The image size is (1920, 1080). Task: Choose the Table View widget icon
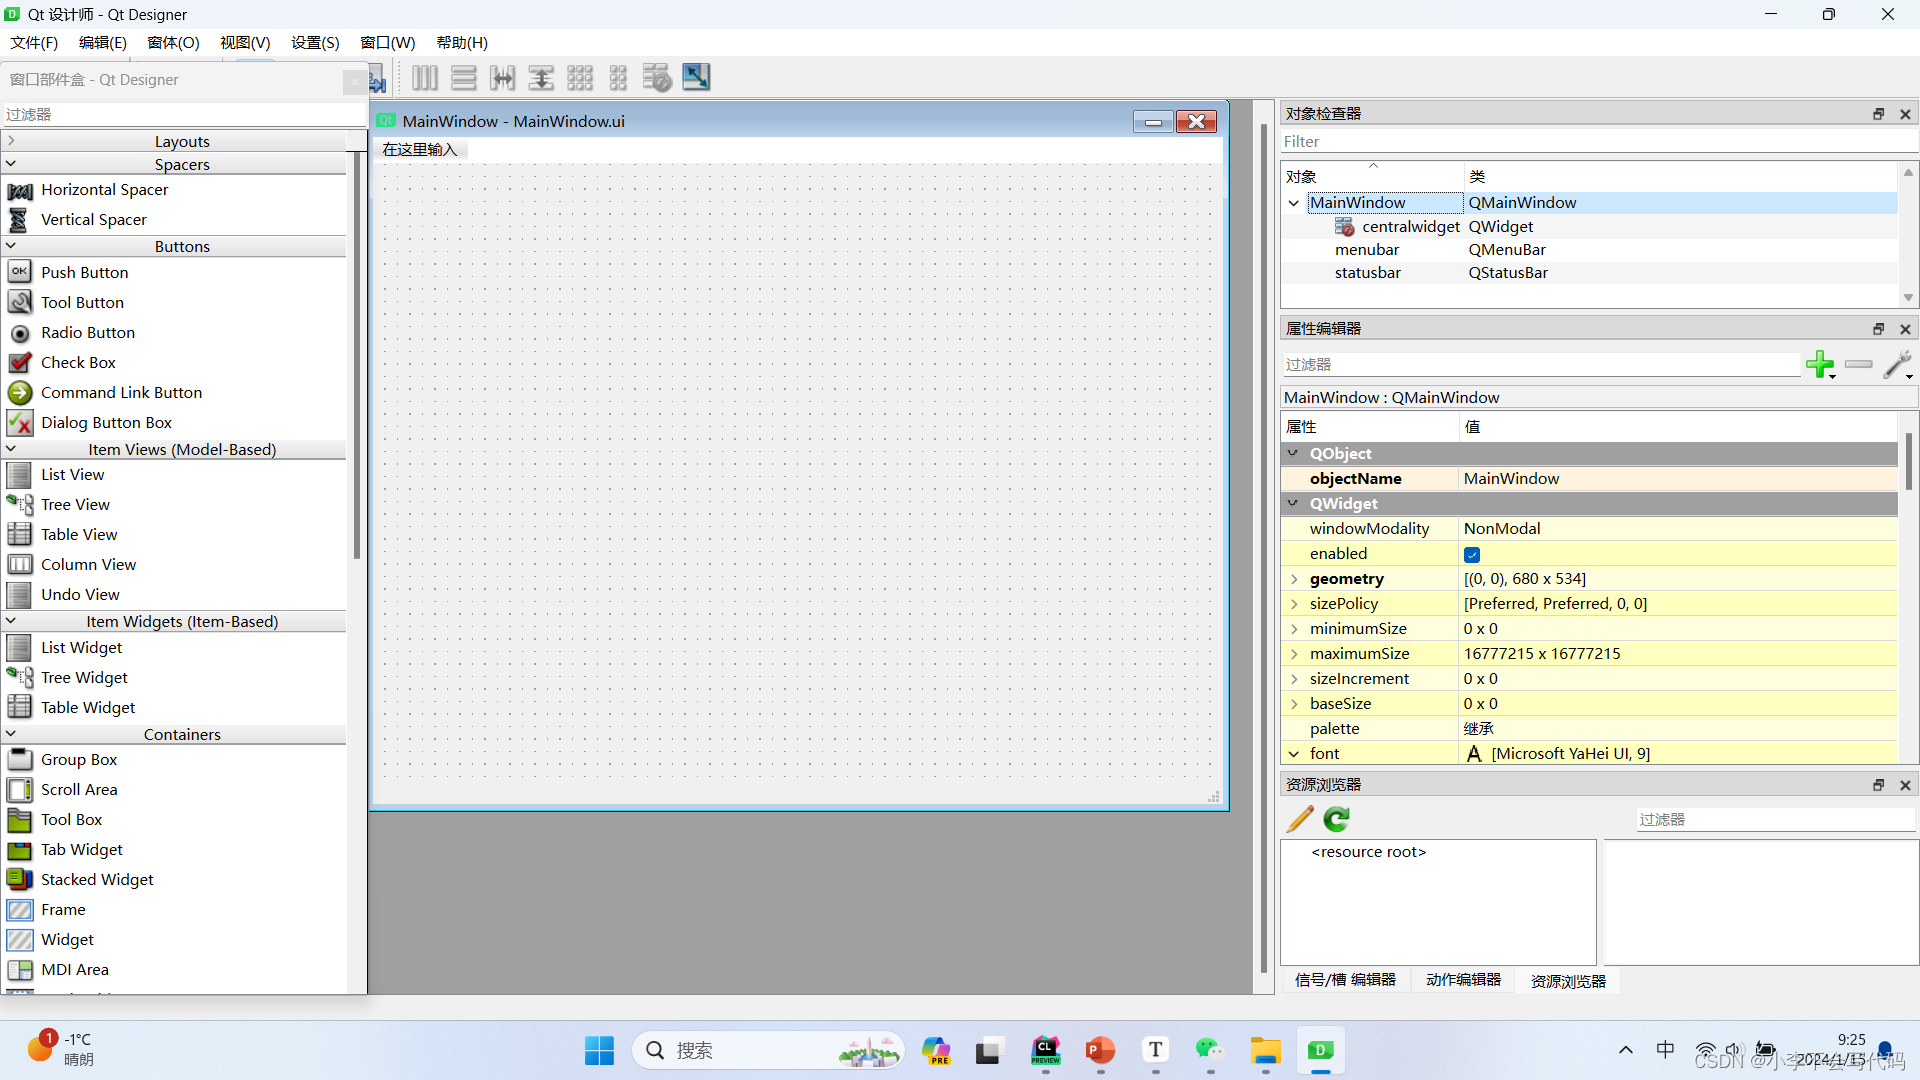click(x=20, y=534)
